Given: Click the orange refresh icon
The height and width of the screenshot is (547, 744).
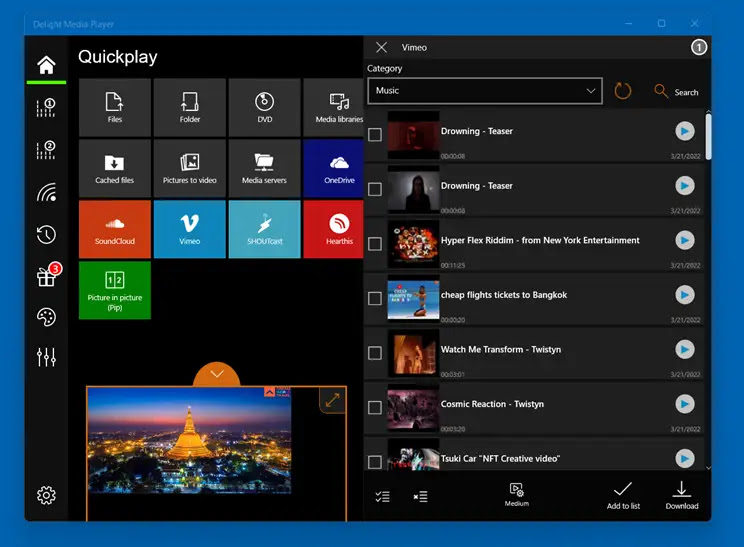Looking at the screenshot, I should click(x=623, y=91).
